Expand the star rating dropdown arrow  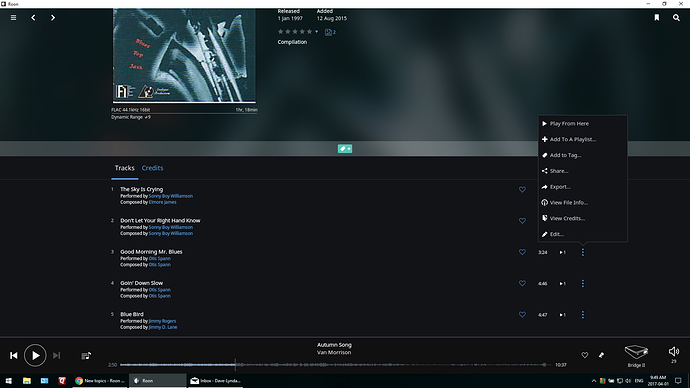[316, 32]
